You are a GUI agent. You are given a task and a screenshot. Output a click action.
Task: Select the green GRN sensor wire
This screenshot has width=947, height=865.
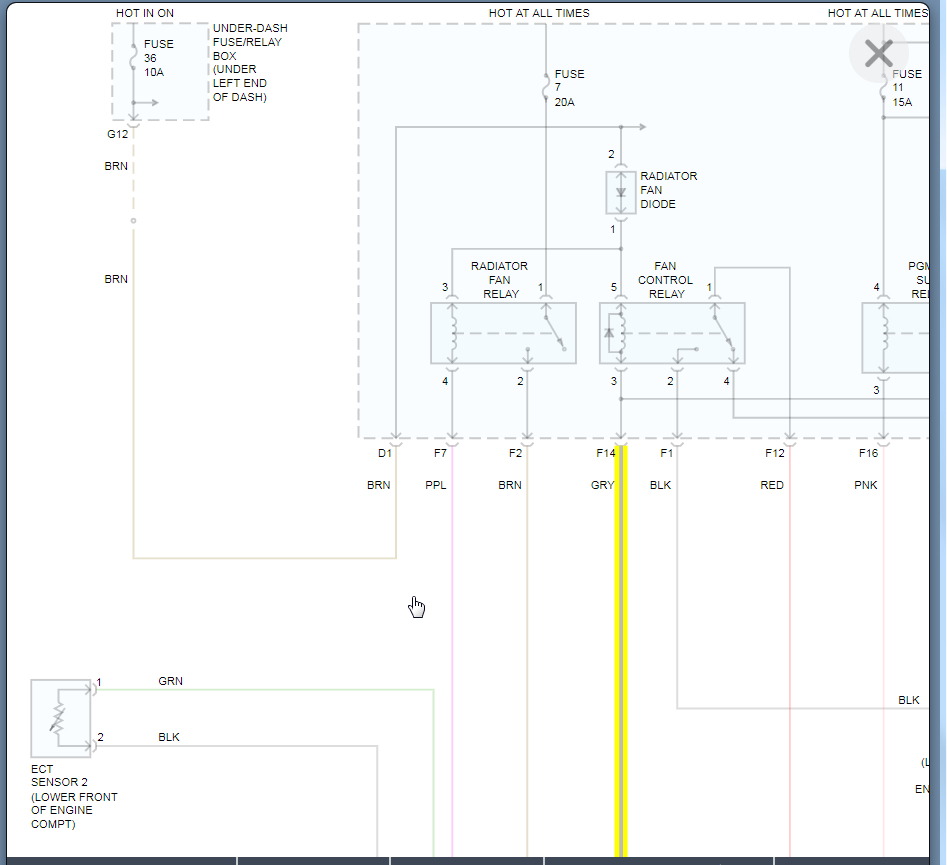point(266,689)
